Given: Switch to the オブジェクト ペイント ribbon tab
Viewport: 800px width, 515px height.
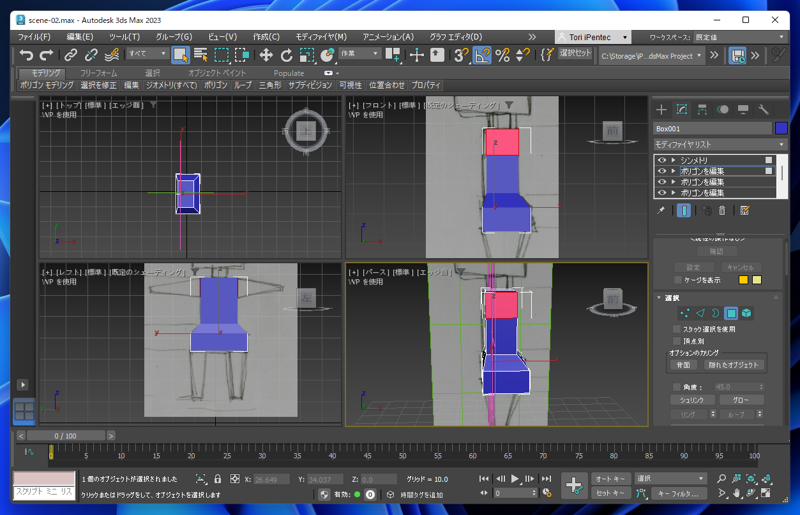Looking at the screenshot, I should click(217, 73).
